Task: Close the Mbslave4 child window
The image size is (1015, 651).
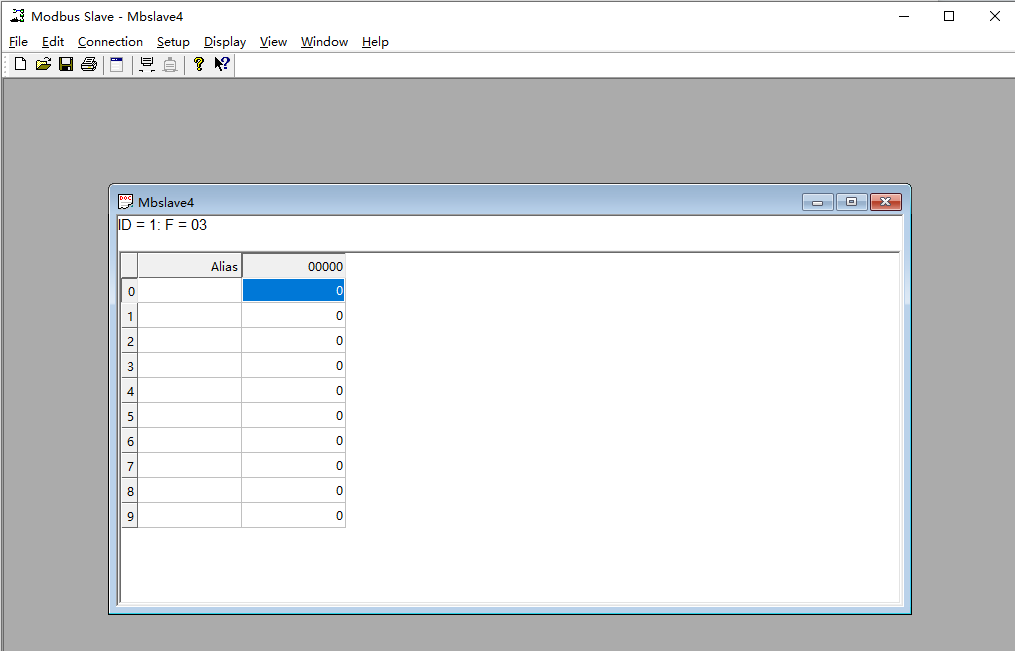Action: pos(886,203)
